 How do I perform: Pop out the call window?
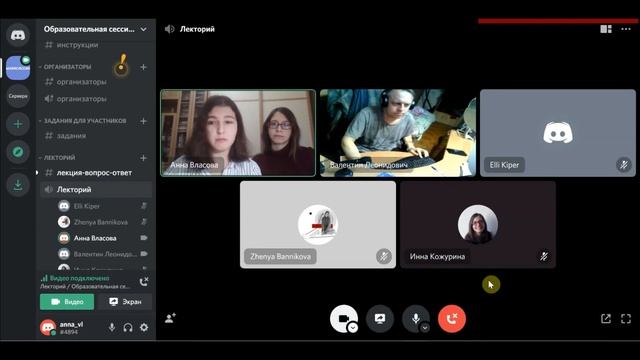pyautogui.click(x=606, y=318)
